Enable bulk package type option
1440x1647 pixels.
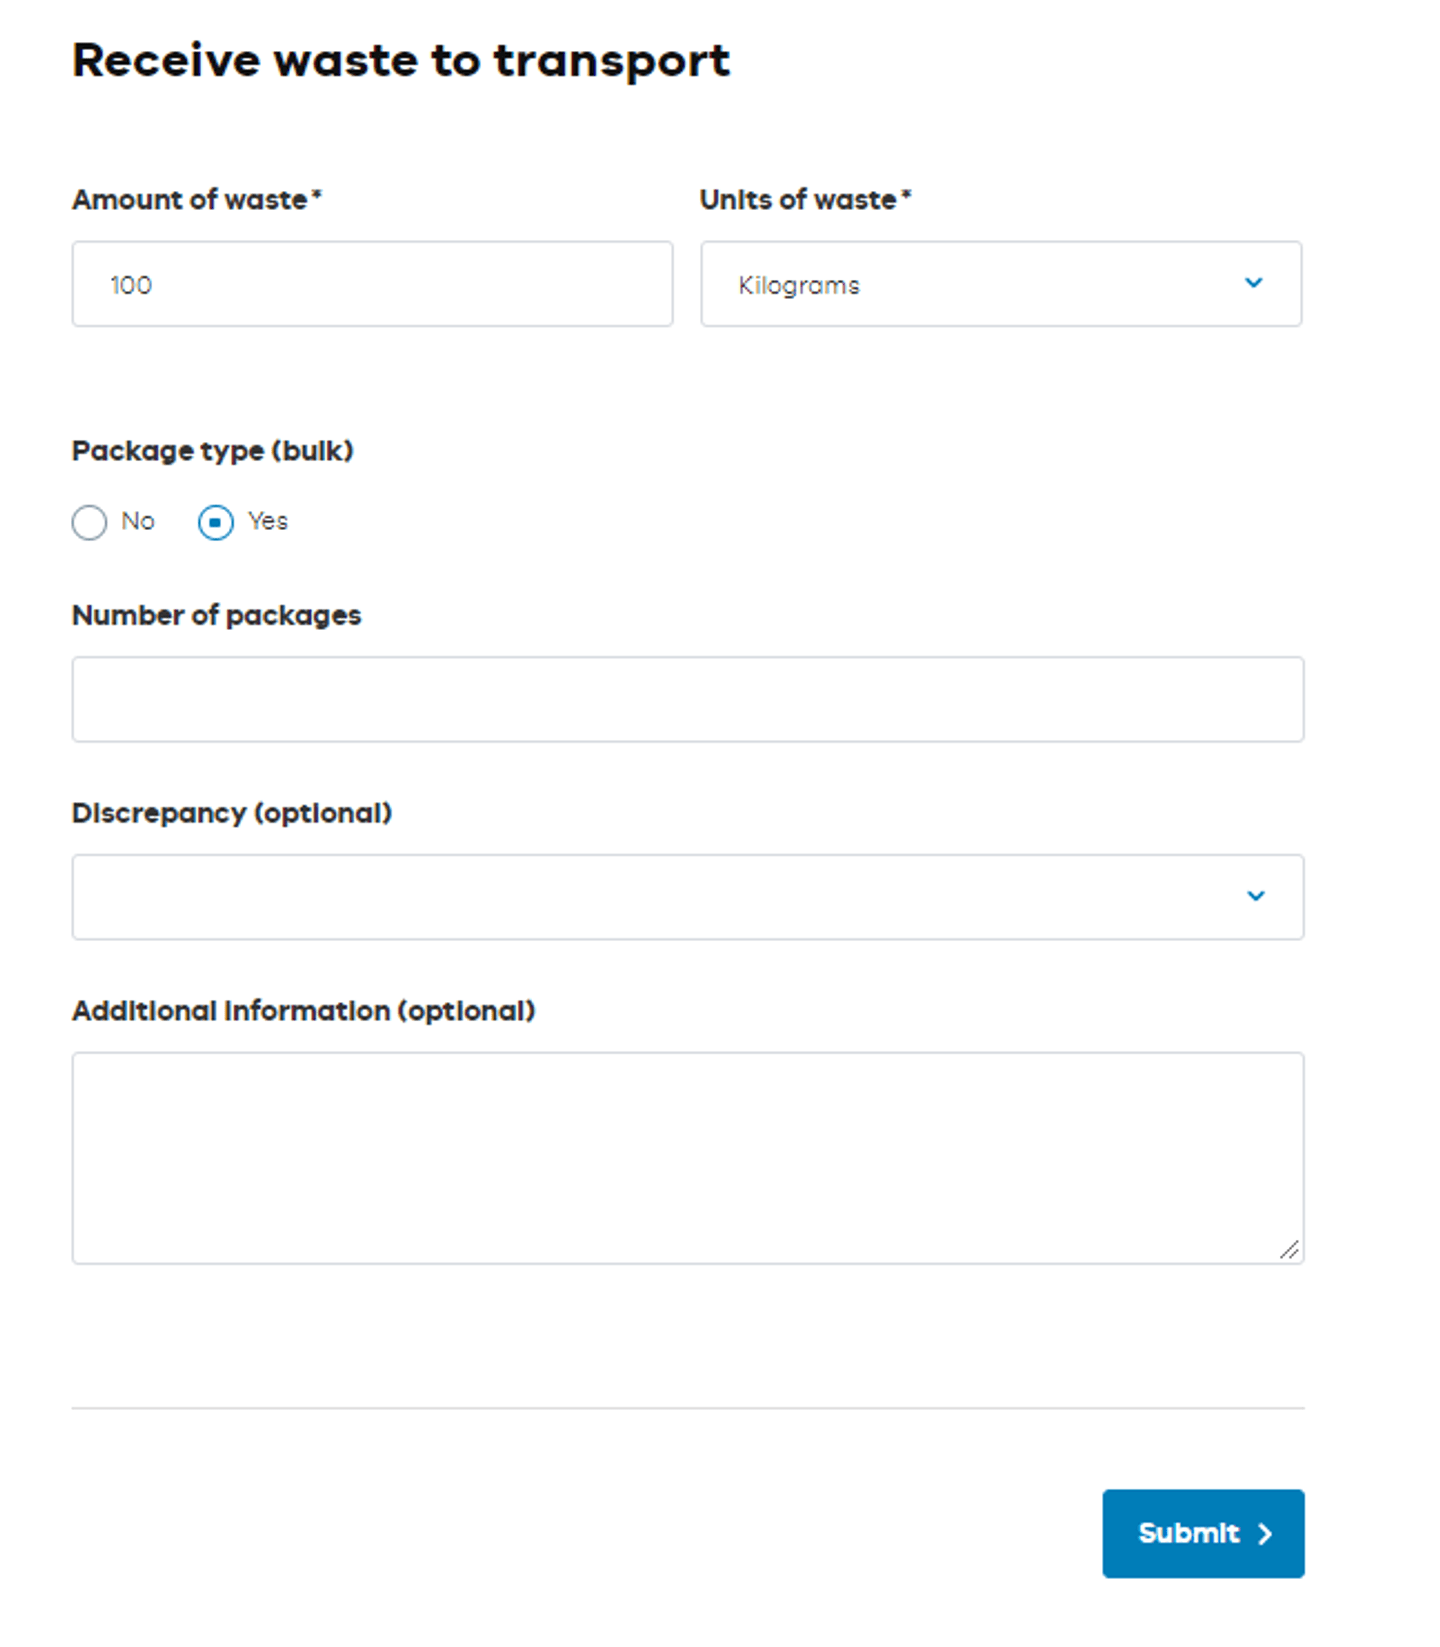tap(215, 522)
